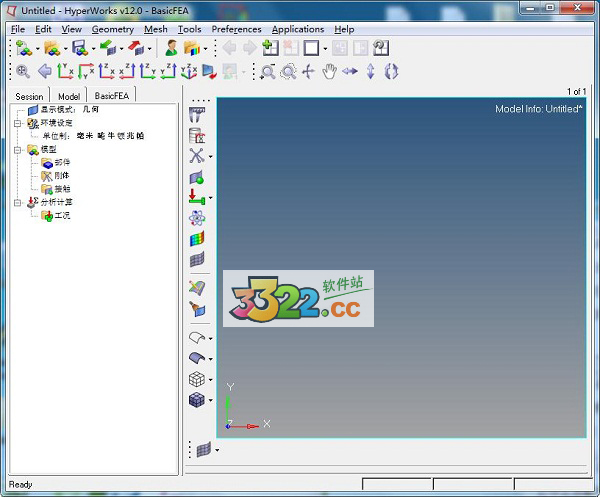Click the rainbow contour results icon
Screen dimensions: 600x497
click(x=197, y=239)
